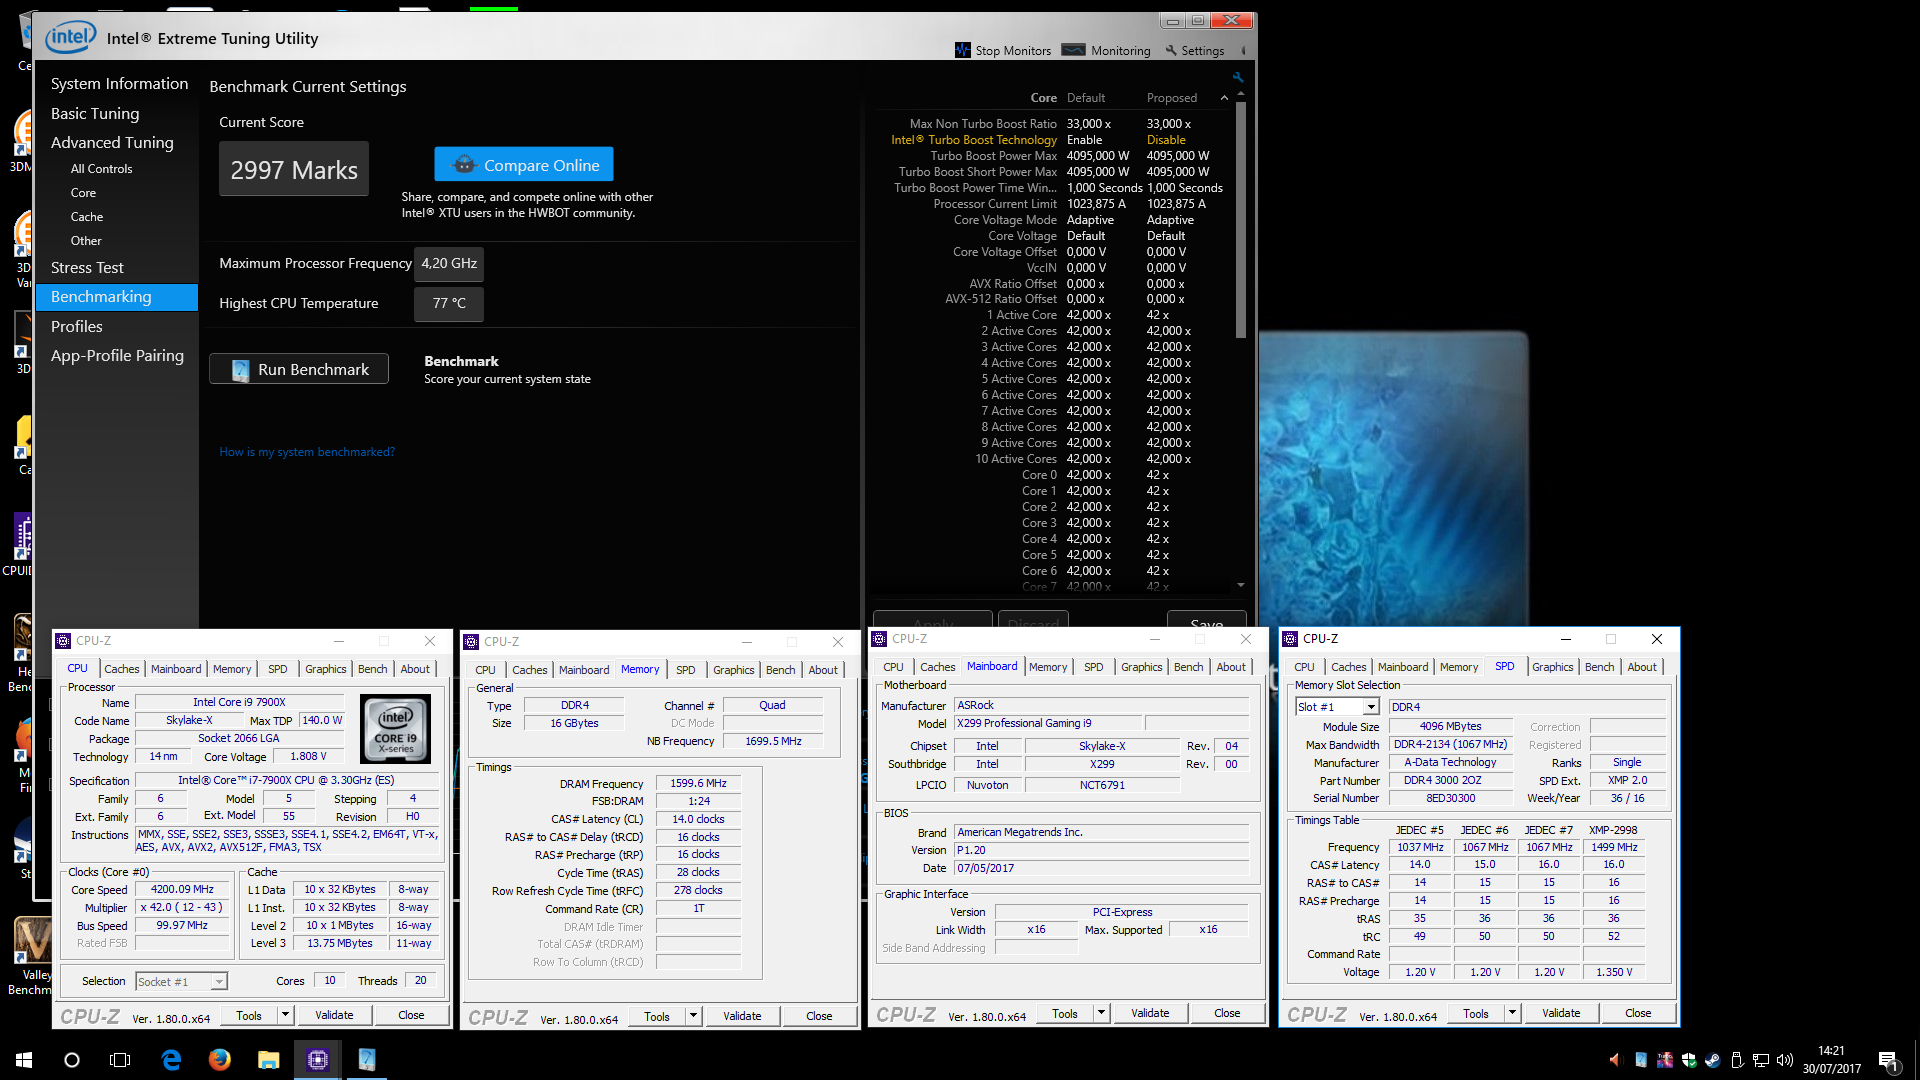The height and width of the screenshot is (1080, 1920).
Task: Click Tools button in Mainboard CPU-Z window
Action: coord(1065,1013)
